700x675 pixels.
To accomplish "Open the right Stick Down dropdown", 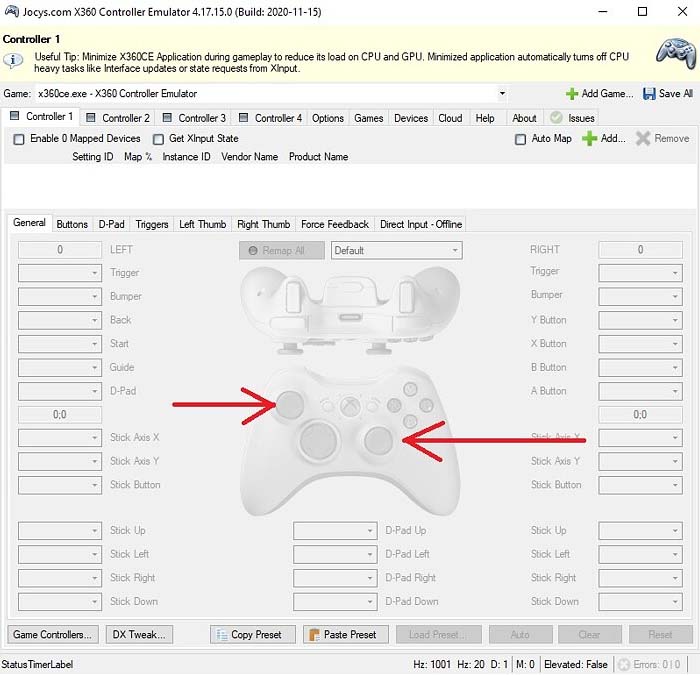I will pyautogui.click(x=640, y=601).
